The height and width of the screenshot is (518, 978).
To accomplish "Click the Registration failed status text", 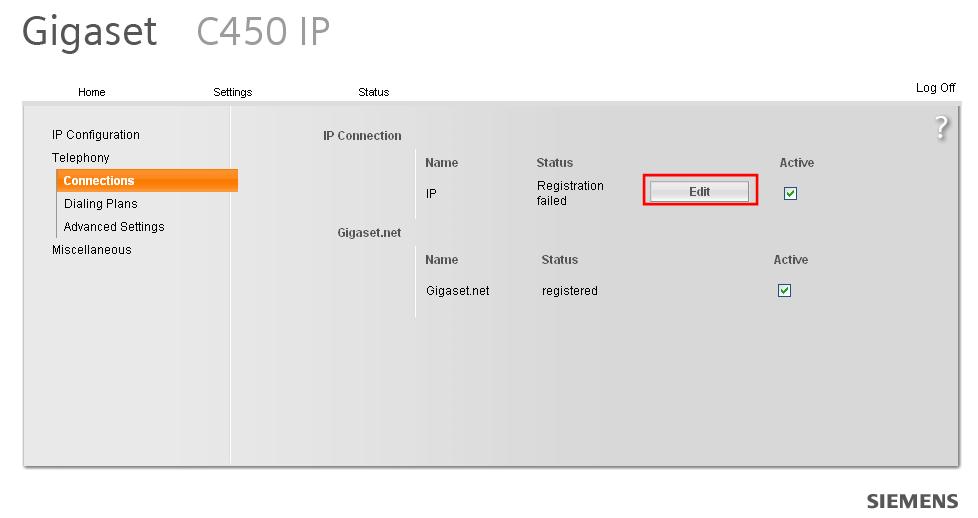I will click(570, 193).
